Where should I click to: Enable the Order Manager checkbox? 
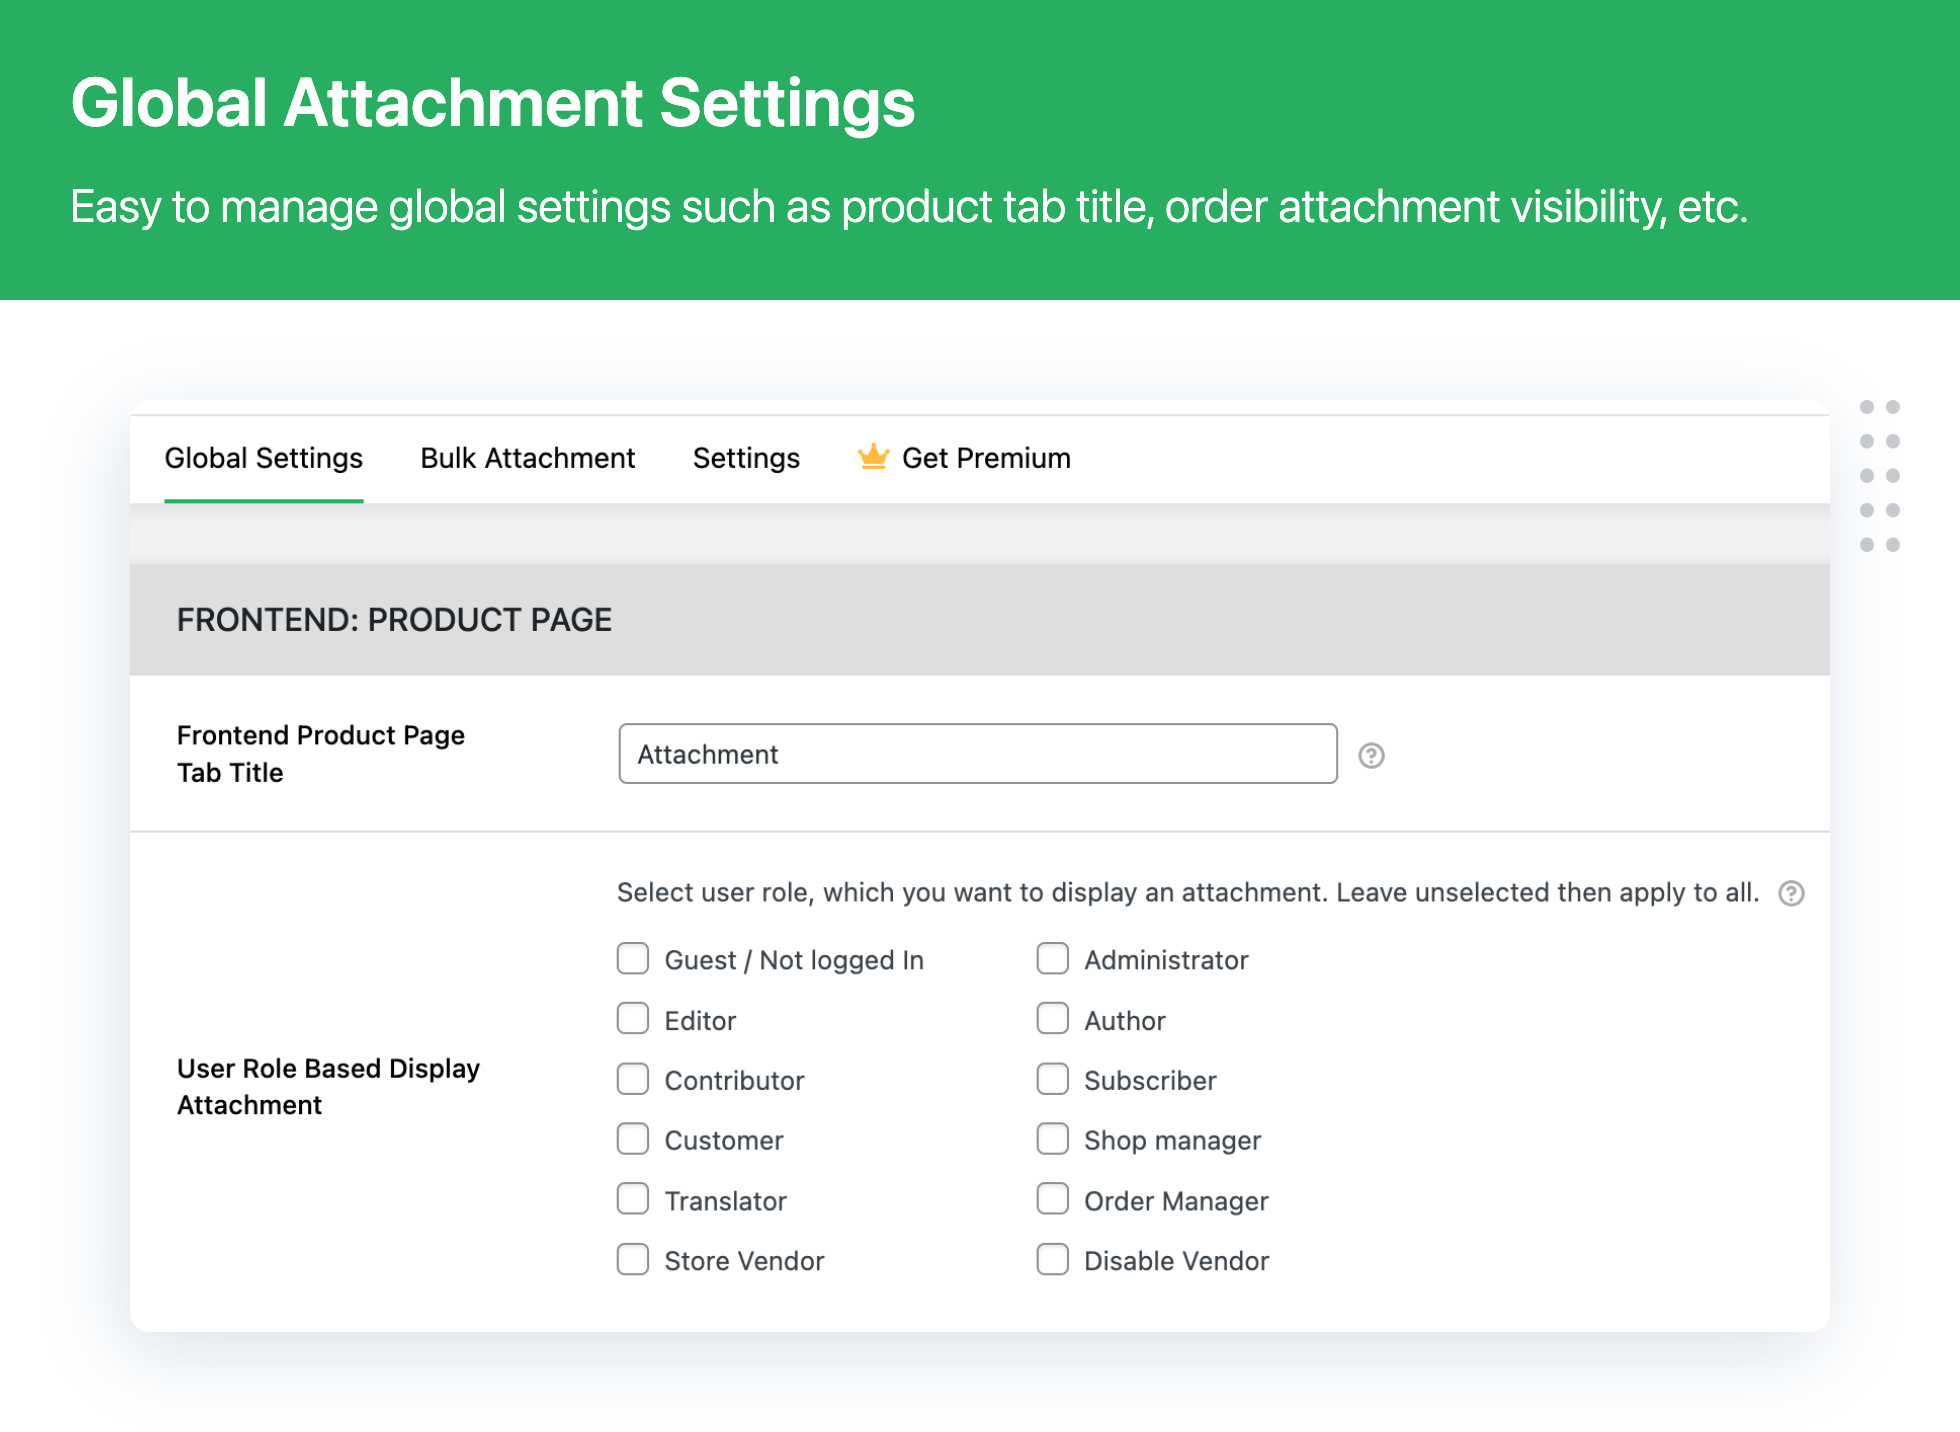[1052, 1199]
